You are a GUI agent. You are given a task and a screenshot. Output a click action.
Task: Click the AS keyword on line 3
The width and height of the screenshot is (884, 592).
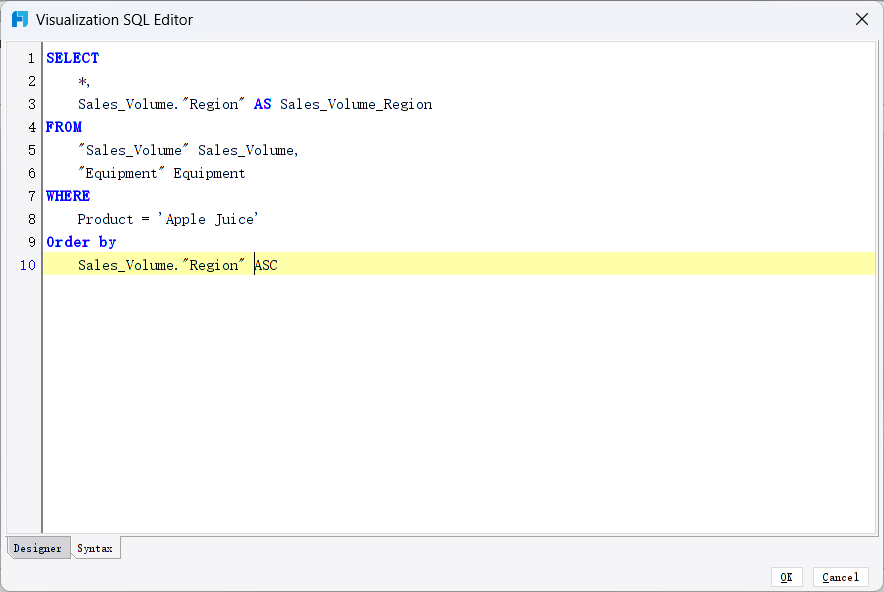[x=263, y=104]
